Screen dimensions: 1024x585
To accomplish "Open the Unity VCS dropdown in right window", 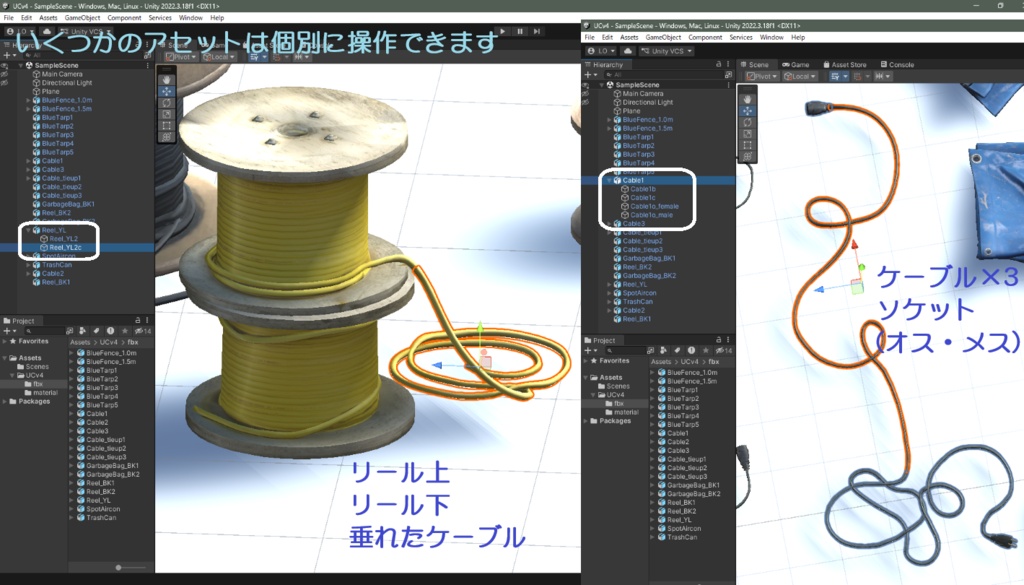I will click(x=666, y=51).
